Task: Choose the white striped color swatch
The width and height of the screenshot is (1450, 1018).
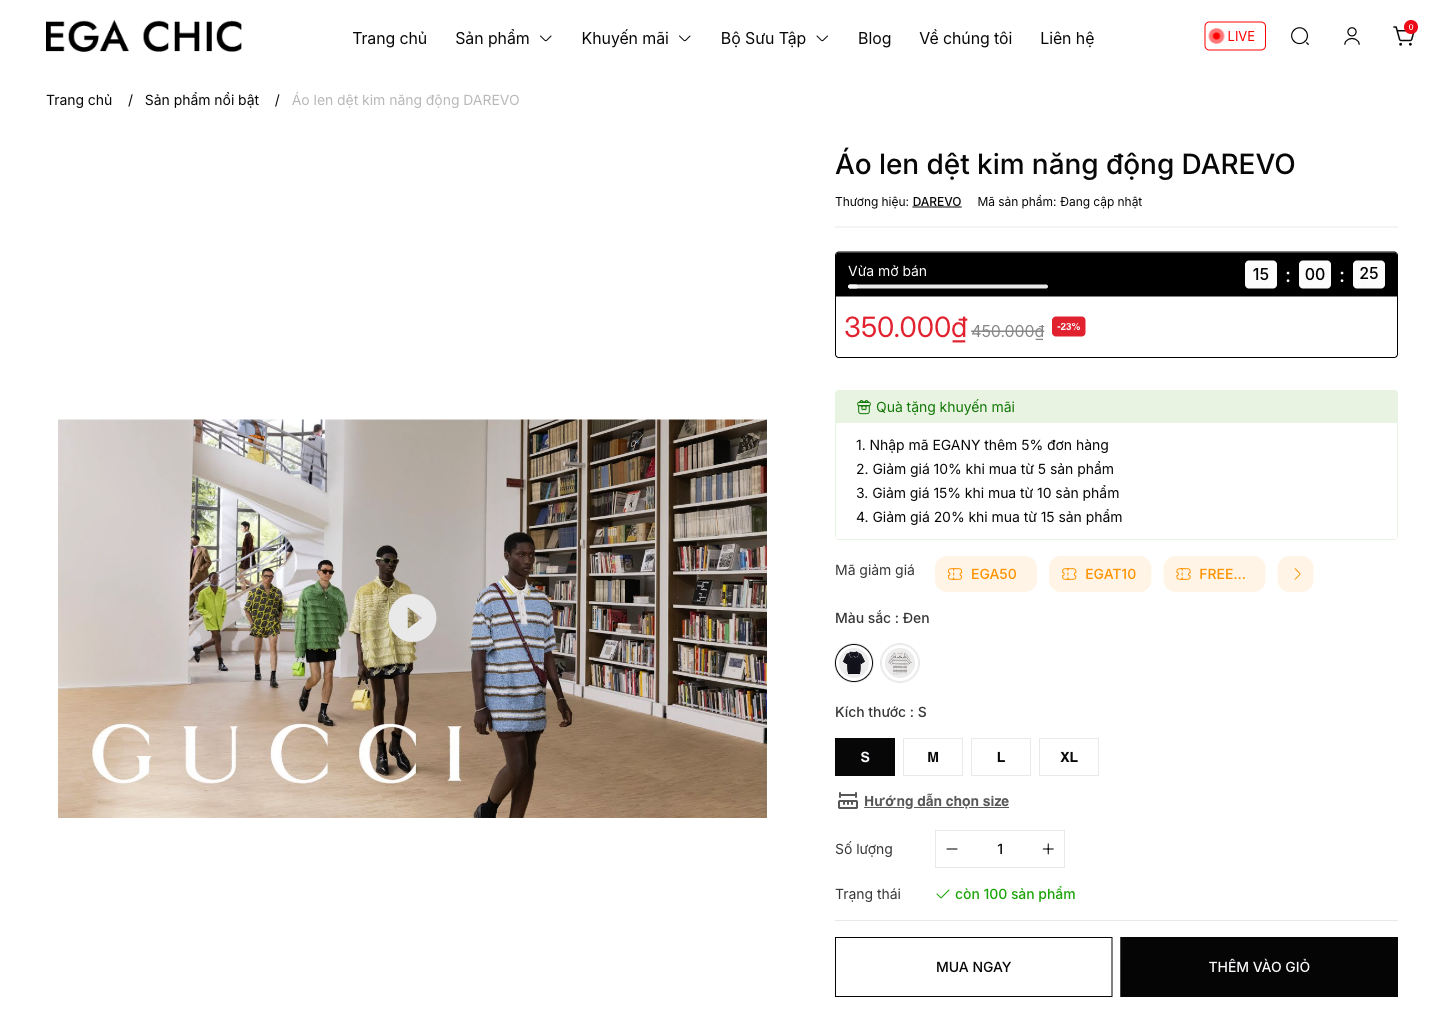Action: [x=900, y=663]
